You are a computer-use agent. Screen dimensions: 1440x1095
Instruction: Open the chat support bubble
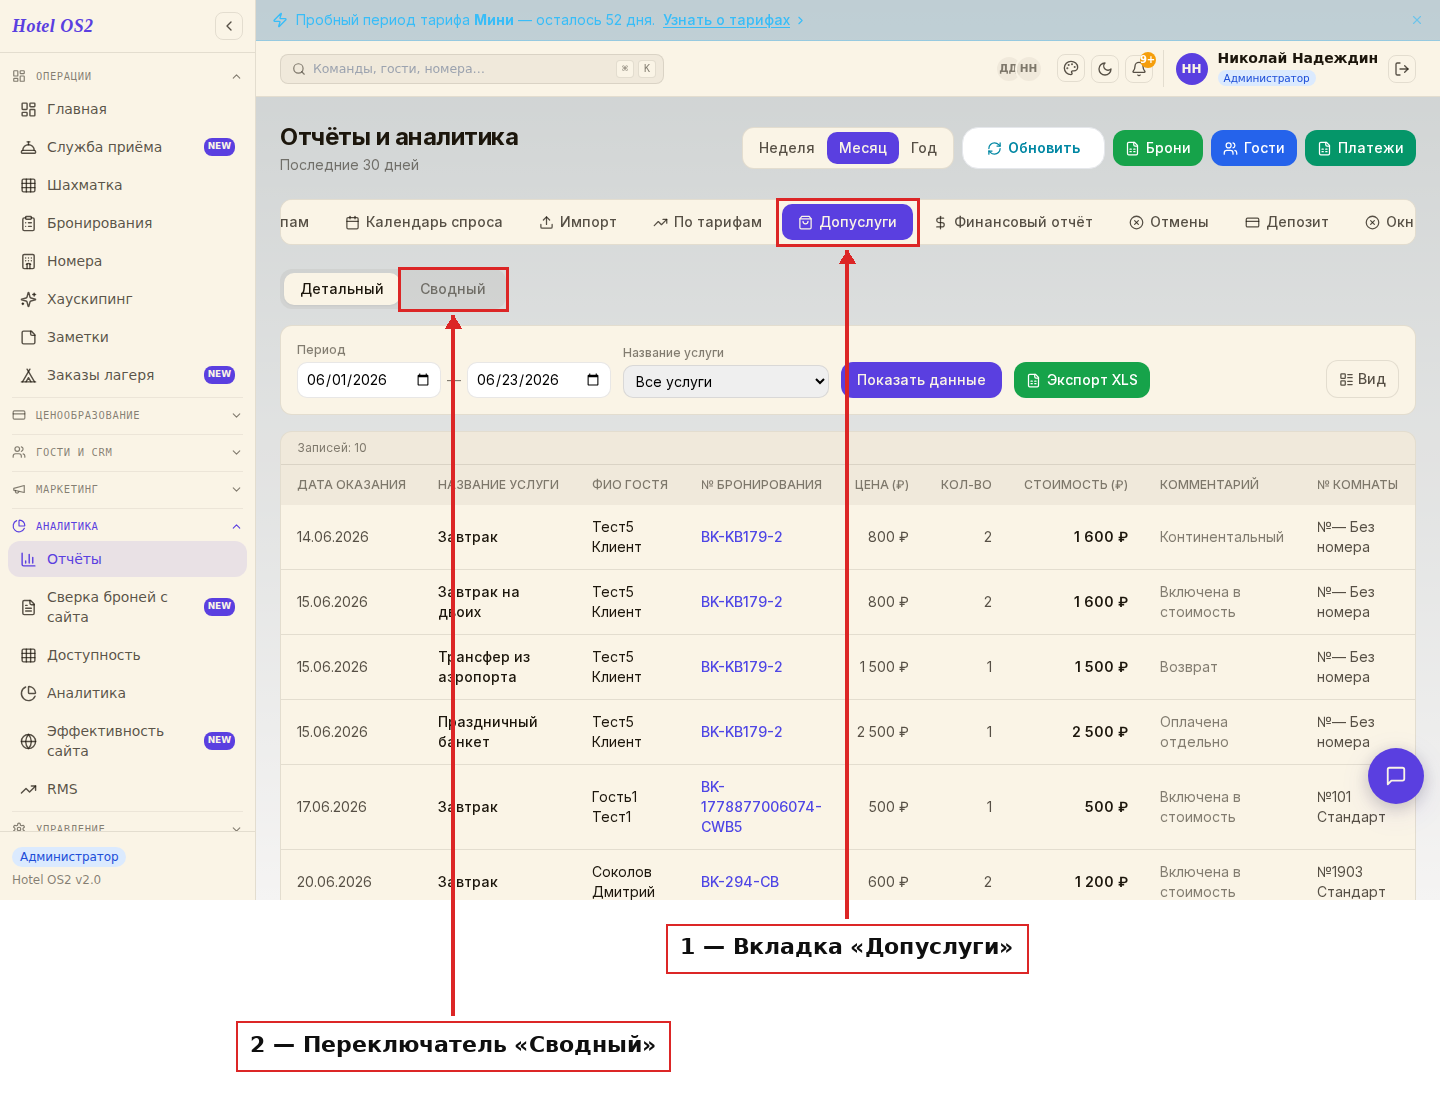point(1396,776)
